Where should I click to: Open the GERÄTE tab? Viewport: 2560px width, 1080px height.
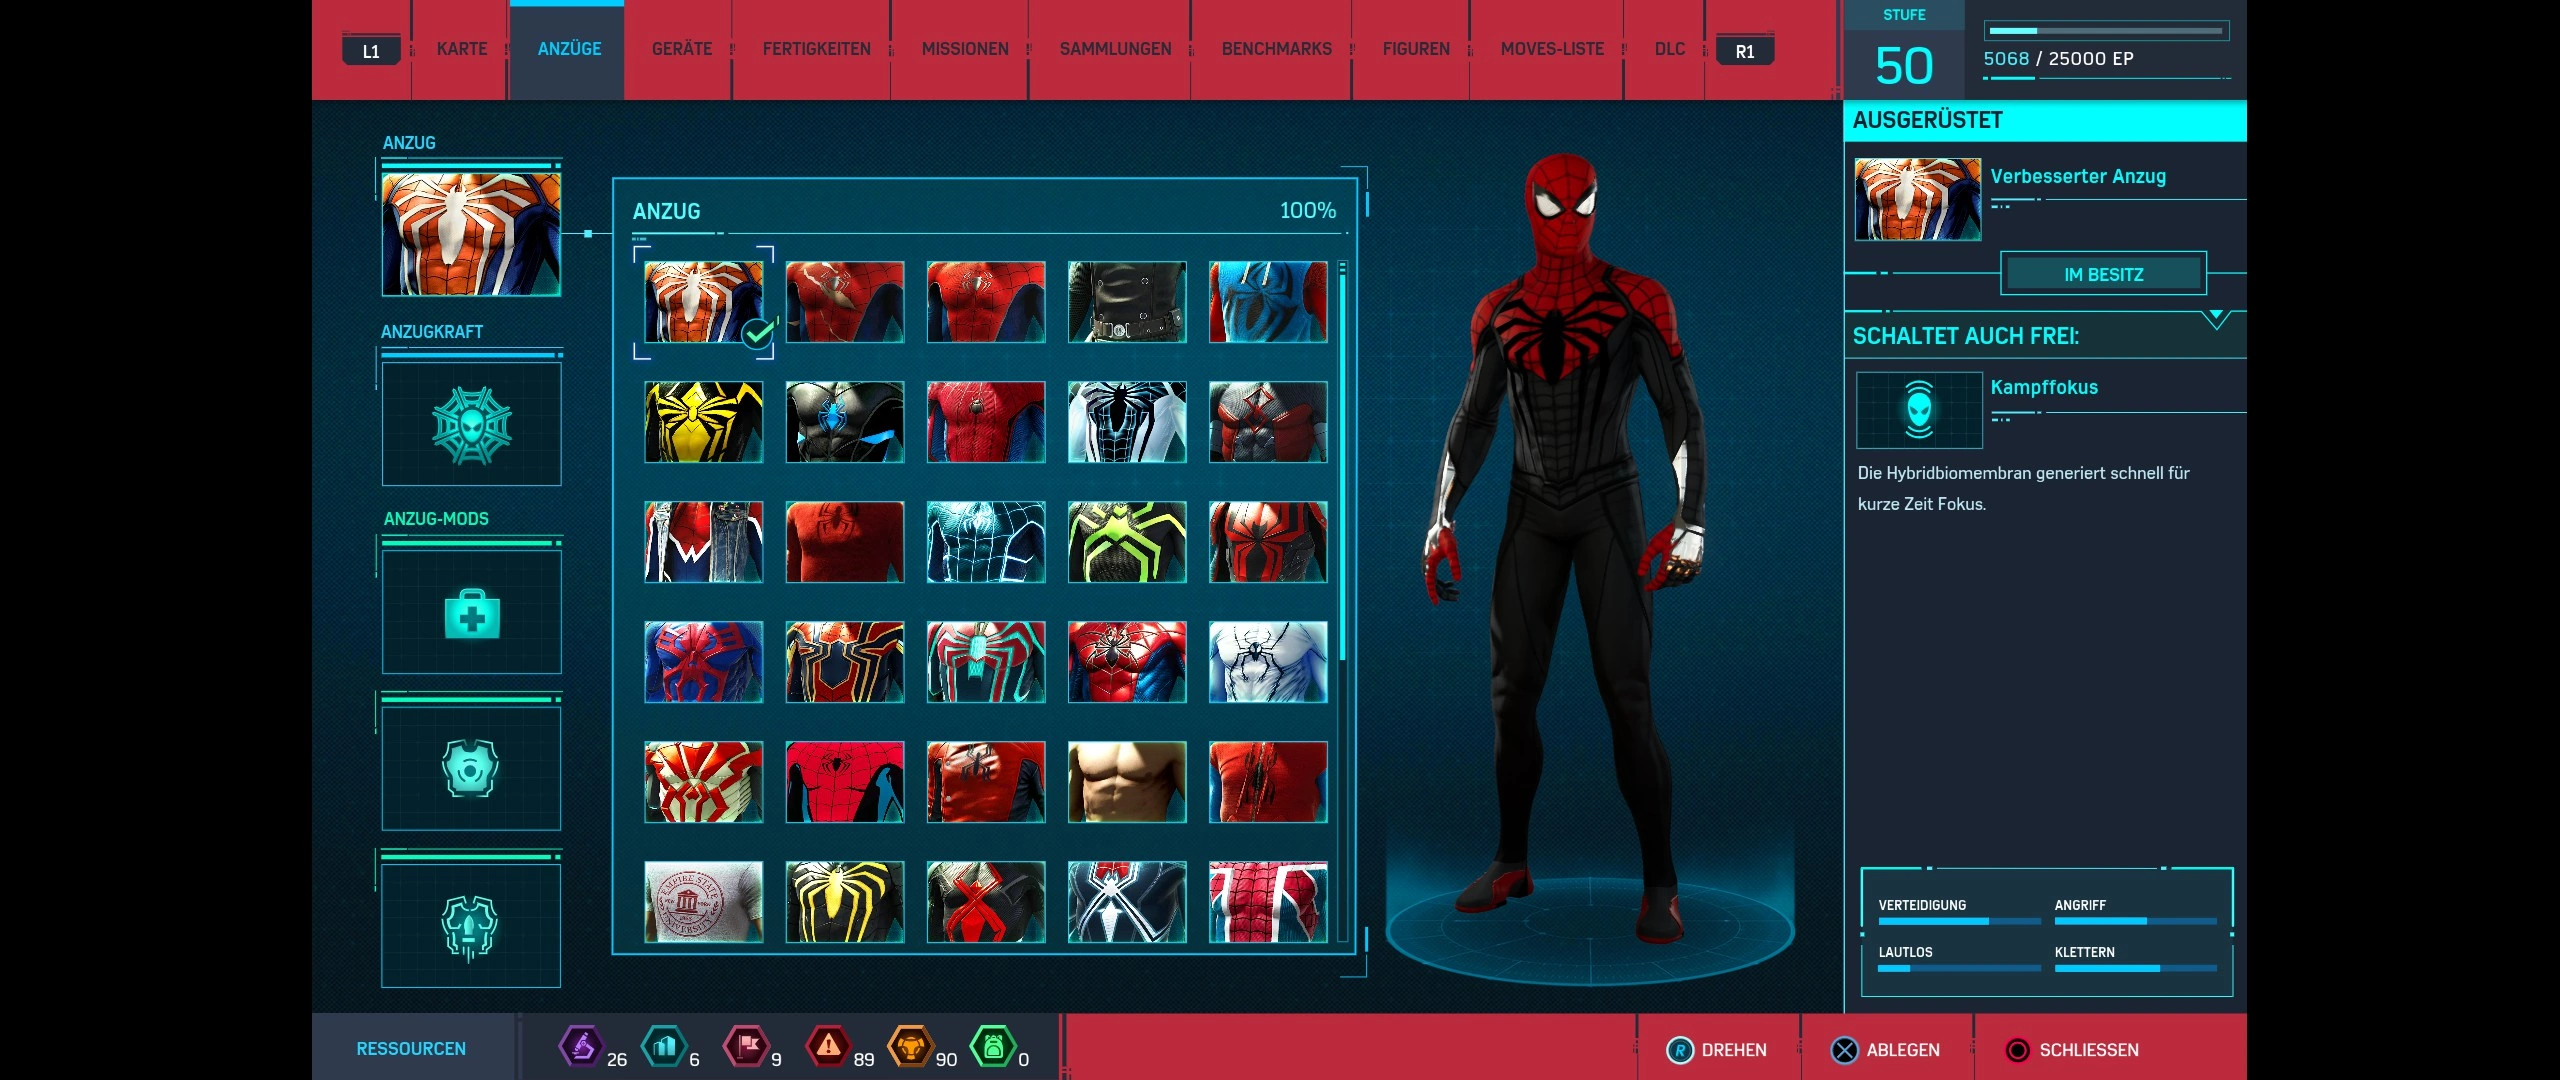(682, 49)
